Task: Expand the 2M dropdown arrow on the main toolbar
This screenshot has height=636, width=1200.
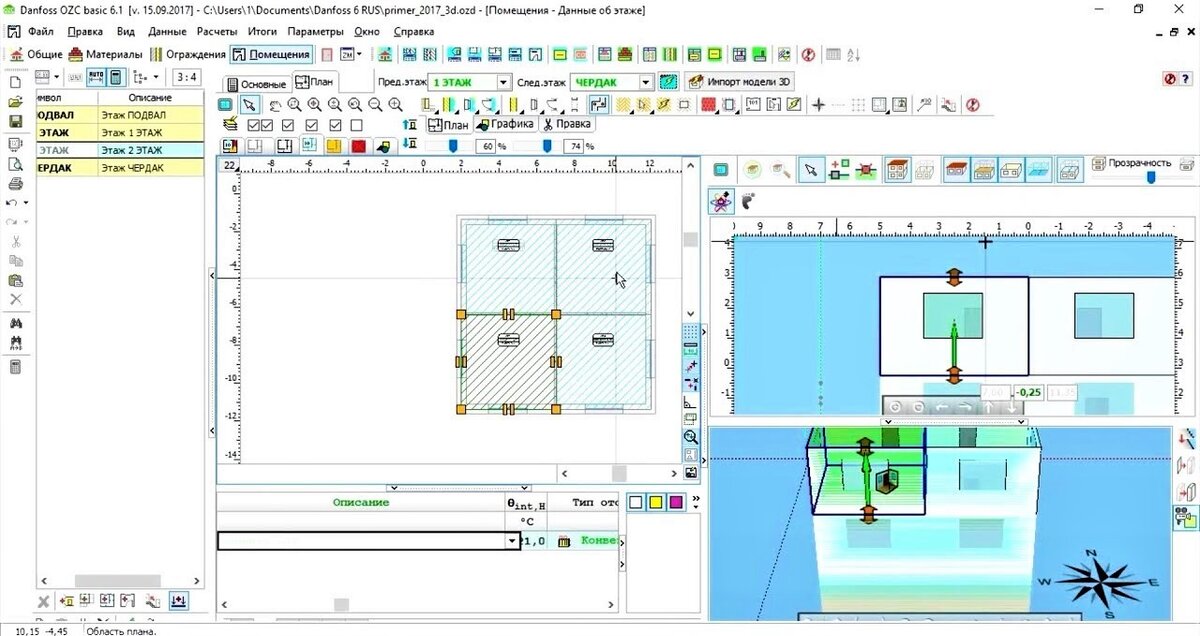Action: [359, 54]
